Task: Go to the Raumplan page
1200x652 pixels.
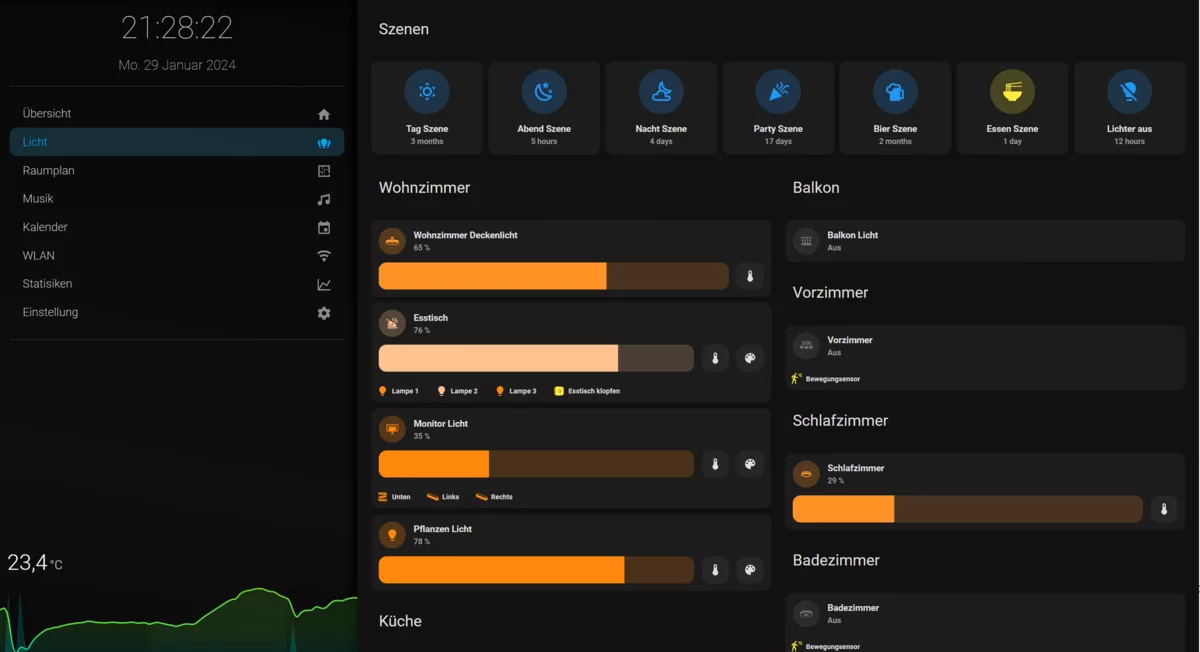Action: (176, 171)
